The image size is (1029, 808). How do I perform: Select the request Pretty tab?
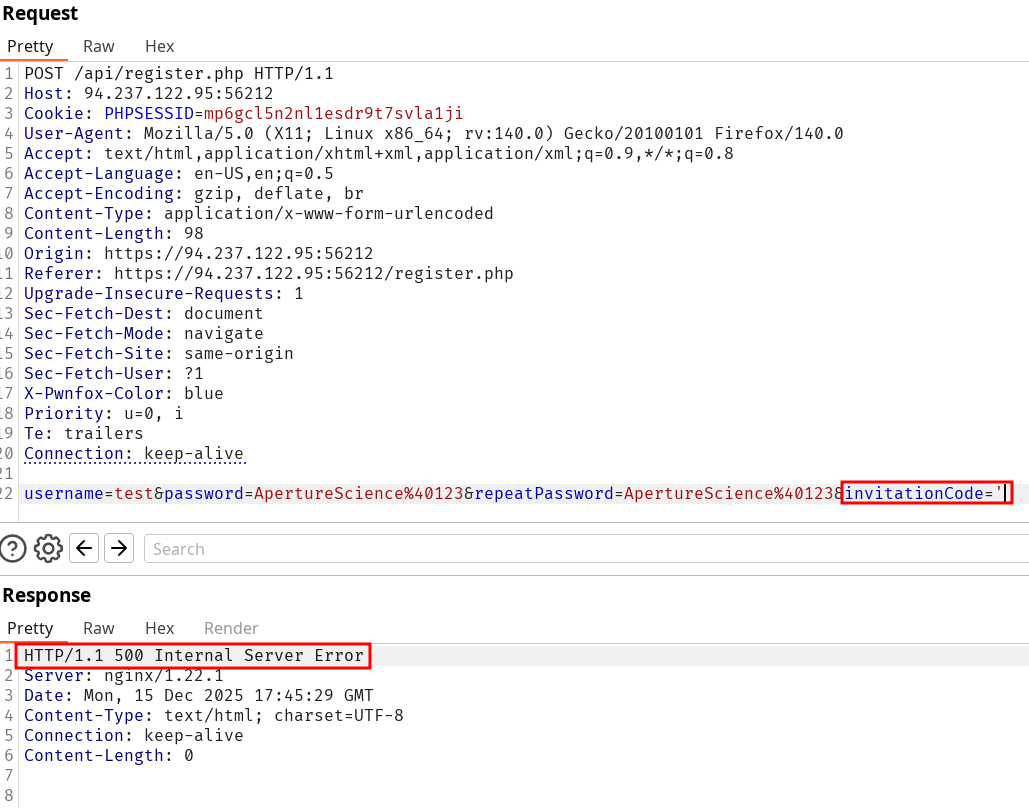tap(30, 46)
